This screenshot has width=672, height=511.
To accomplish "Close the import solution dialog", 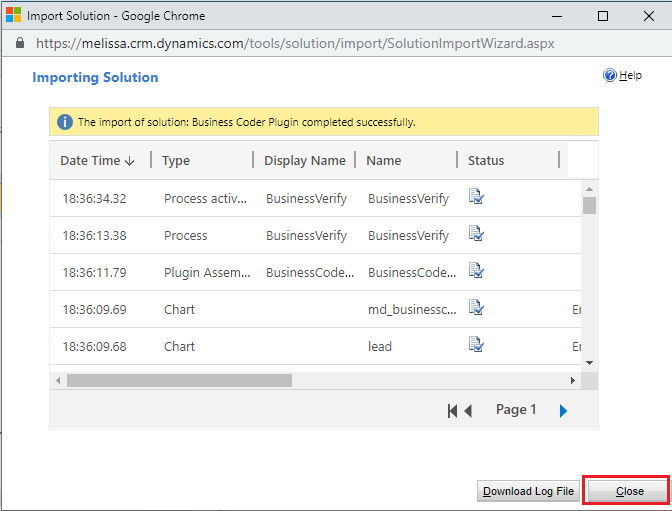I will click(628, 491).
